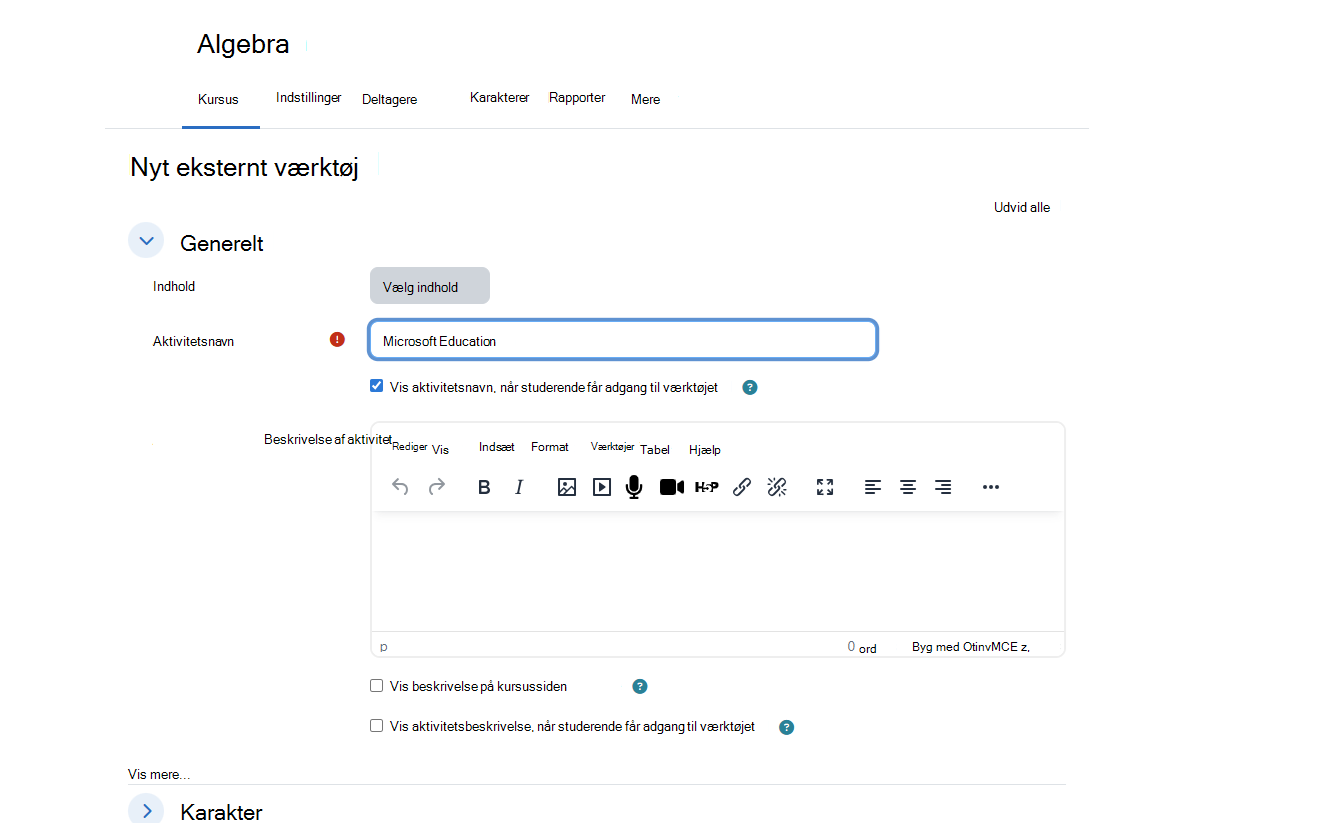Center align text in the editor
Image resolution: width=1324 pixels, height=823 pixels.
click(x=908, y=487)
